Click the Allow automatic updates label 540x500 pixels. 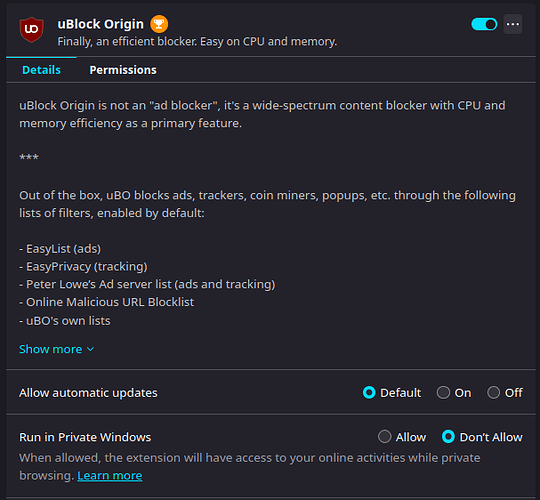pos(88,393)
